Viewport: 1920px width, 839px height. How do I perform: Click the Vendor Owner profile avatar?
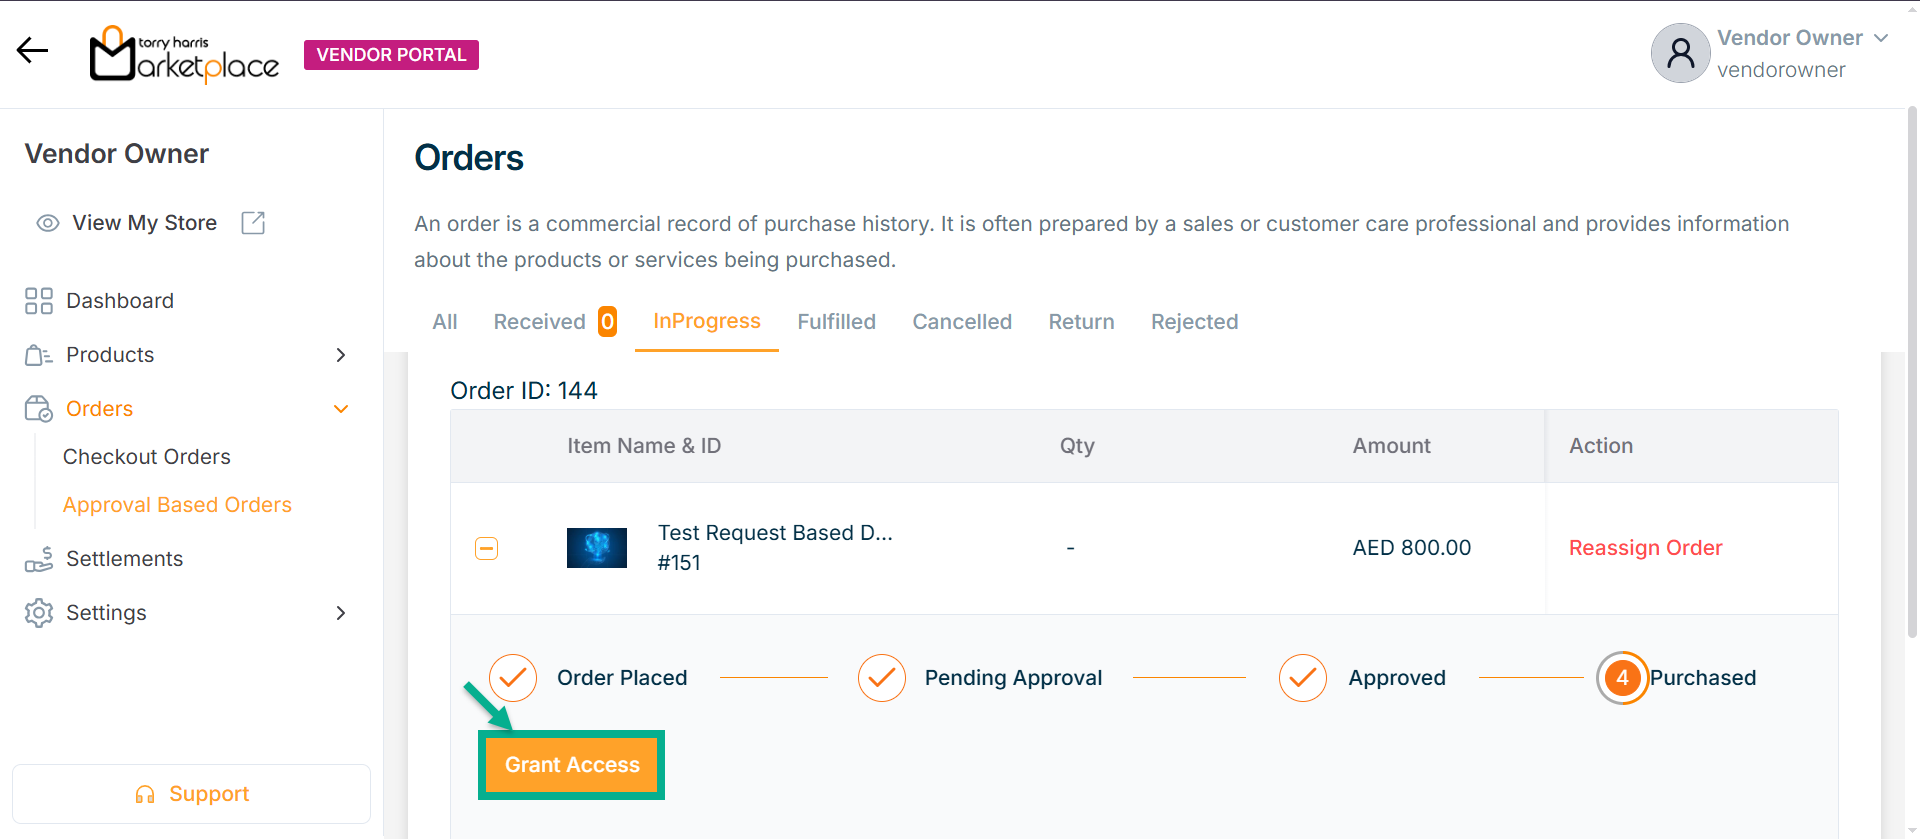pyautogui.click(x=1680, y=53)
